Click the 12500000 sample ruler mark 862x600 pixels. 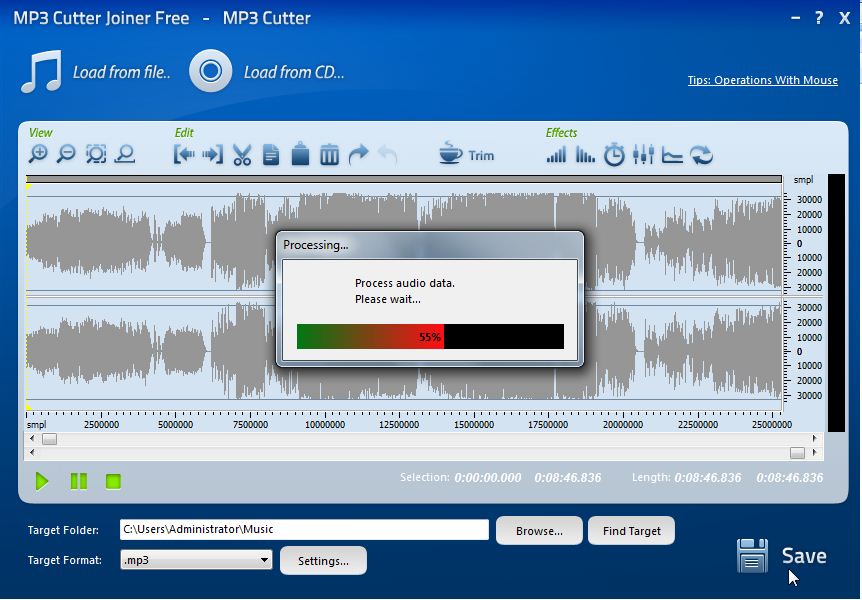point(399,425)
